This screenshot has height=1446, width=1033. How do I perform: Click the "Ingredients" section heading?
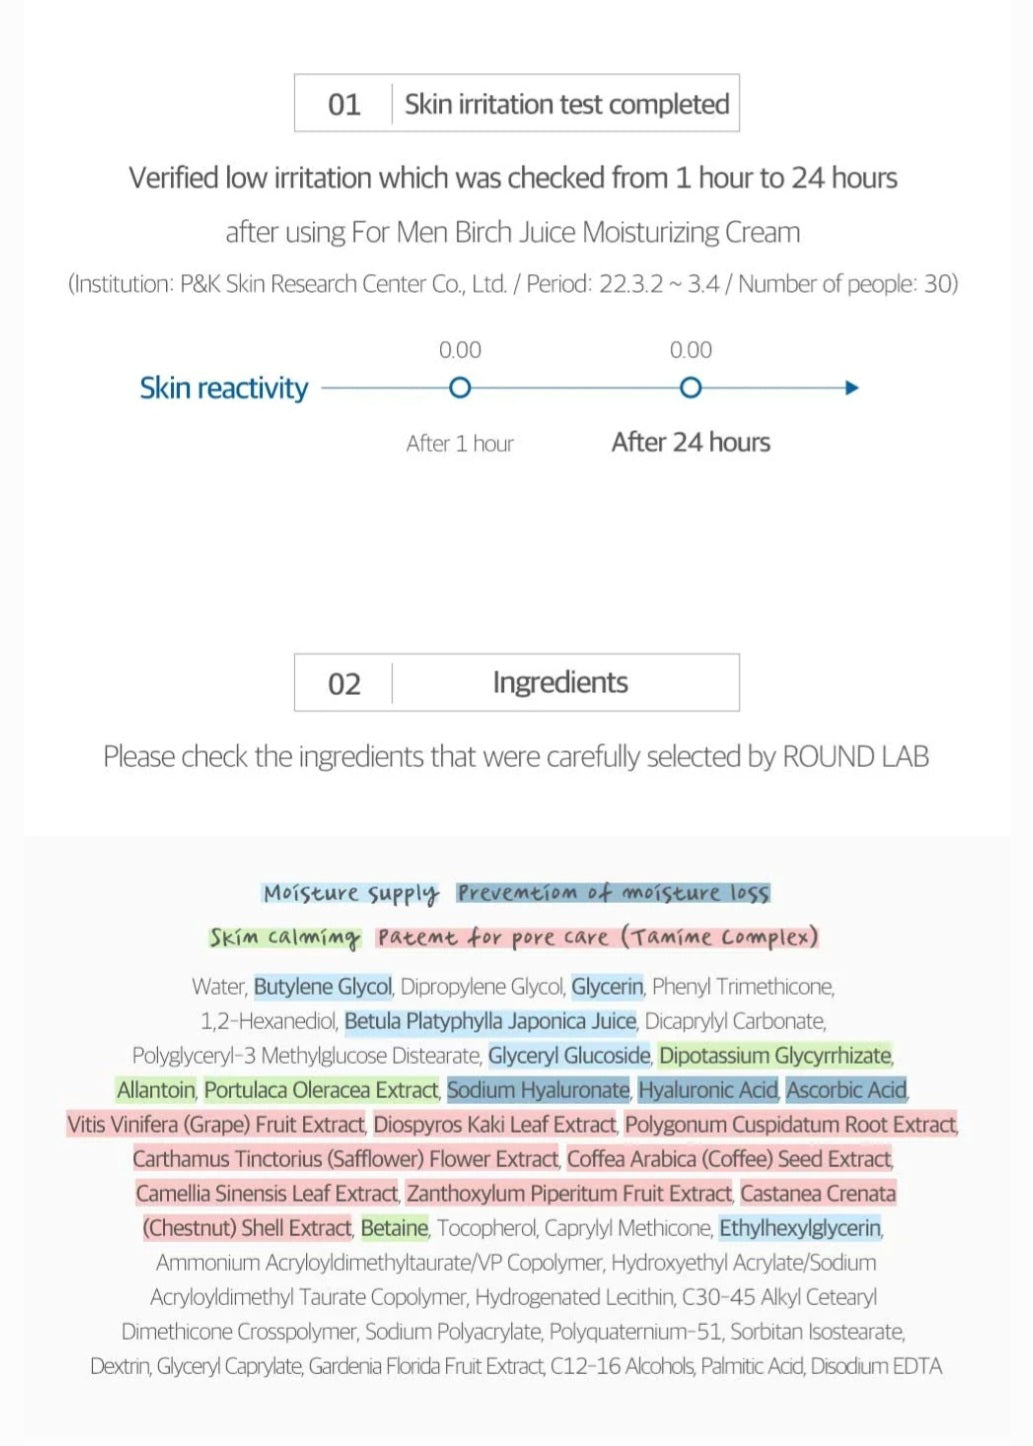[x=560, y=683]
